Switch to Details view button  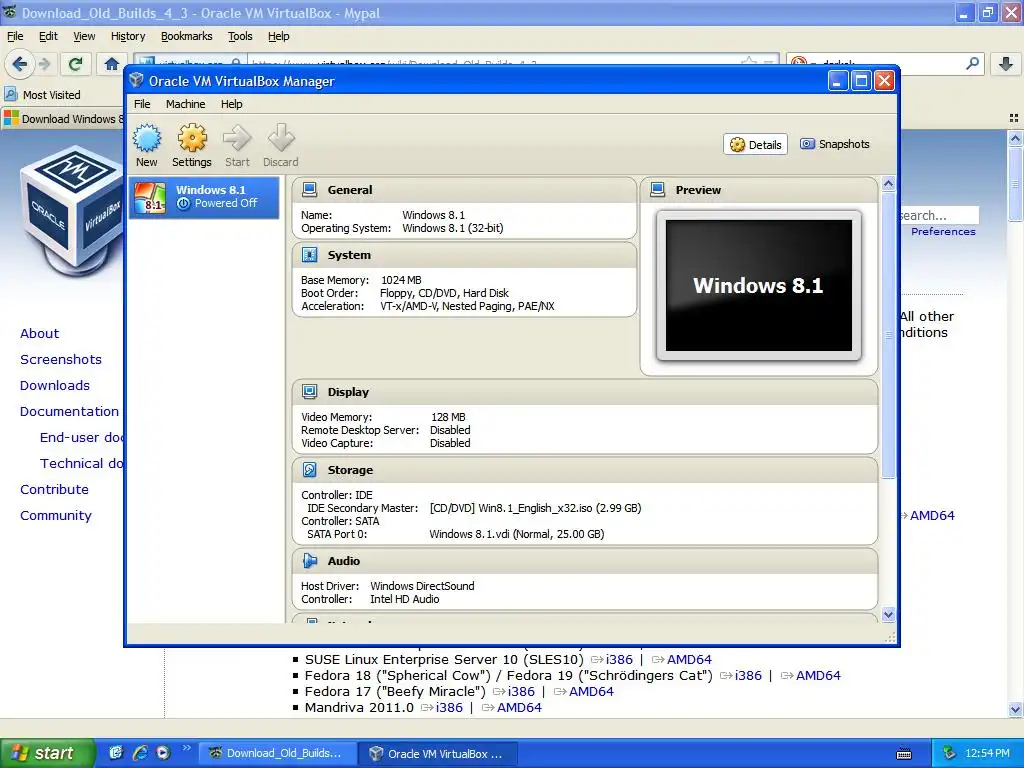(756, 144)
